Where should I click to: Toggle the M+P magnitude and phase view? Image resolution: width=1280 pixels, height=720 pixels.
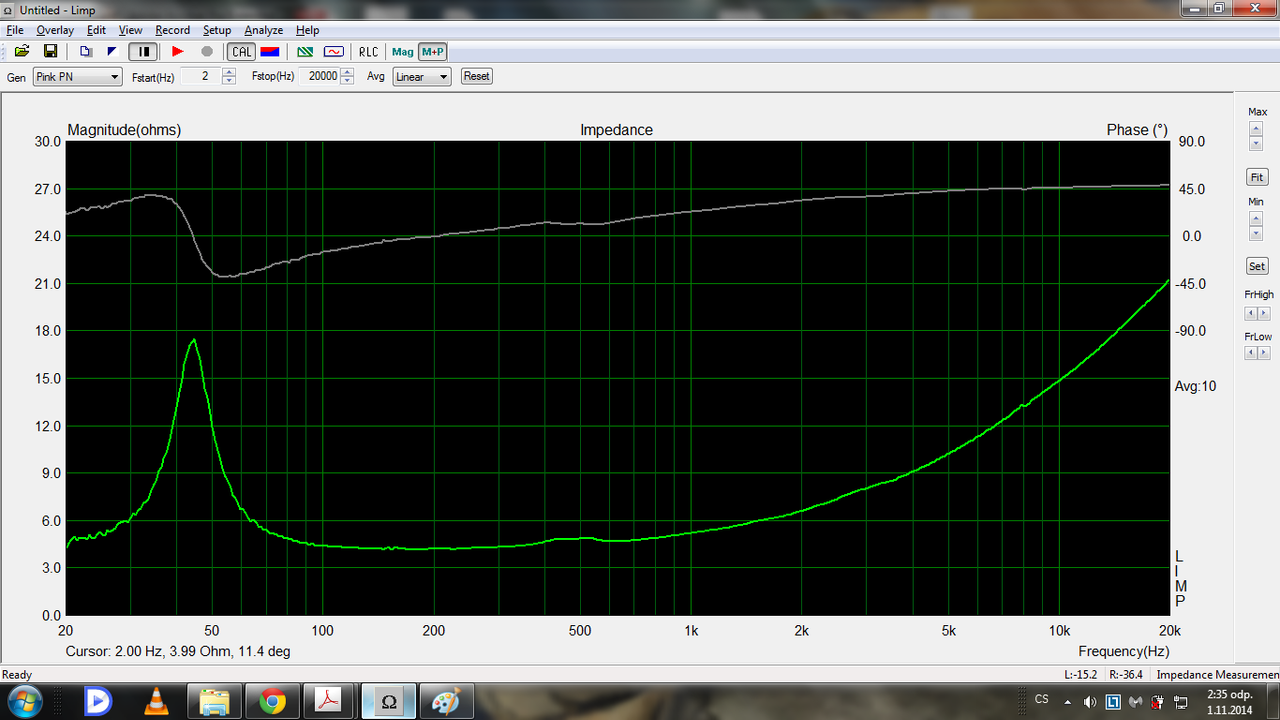pyautogui.click(x=433, y=51)
